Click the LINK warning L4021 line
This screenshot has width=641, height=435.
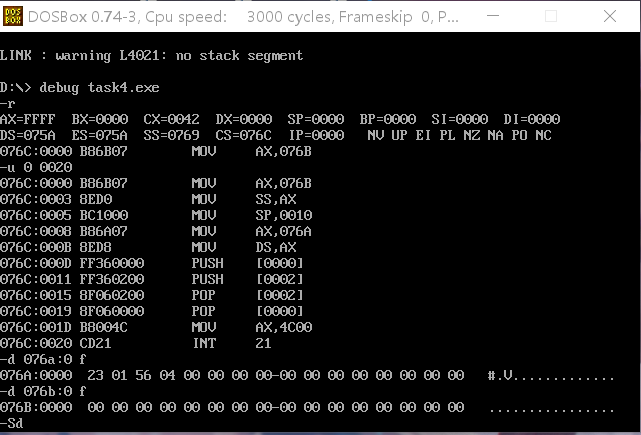click(151, 56)
